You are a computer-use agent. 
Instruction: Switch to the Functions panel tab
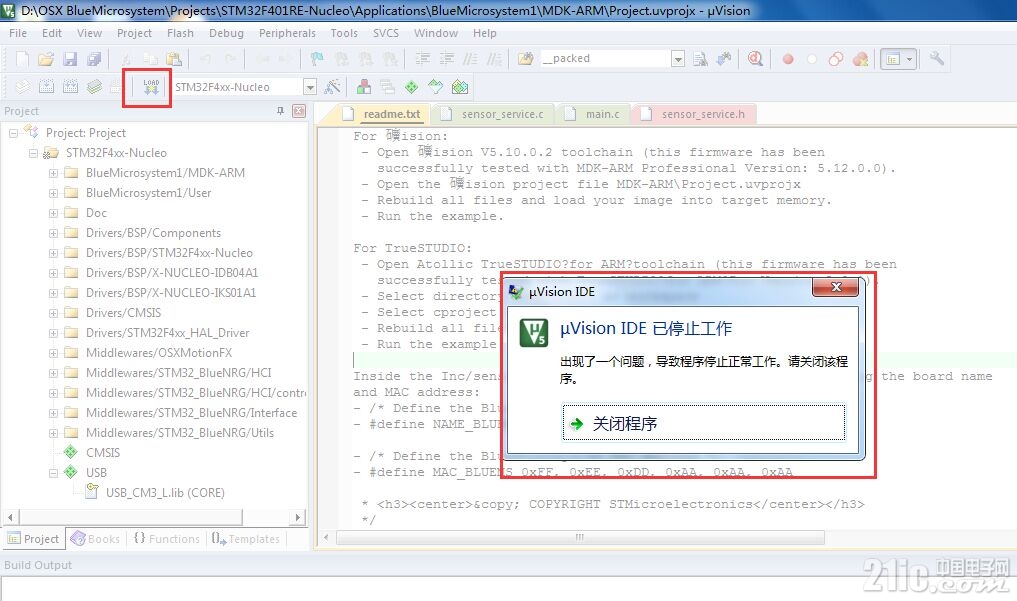(x=167, y=539)
